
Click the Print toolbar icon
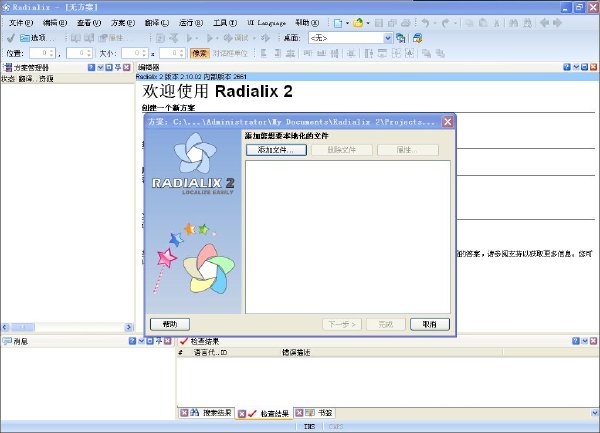coord(406,23)
